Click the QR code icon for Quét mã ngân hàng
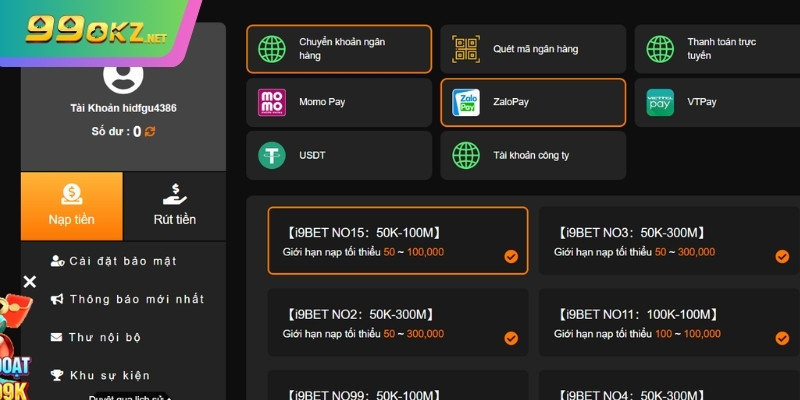 tap(466, 49)
